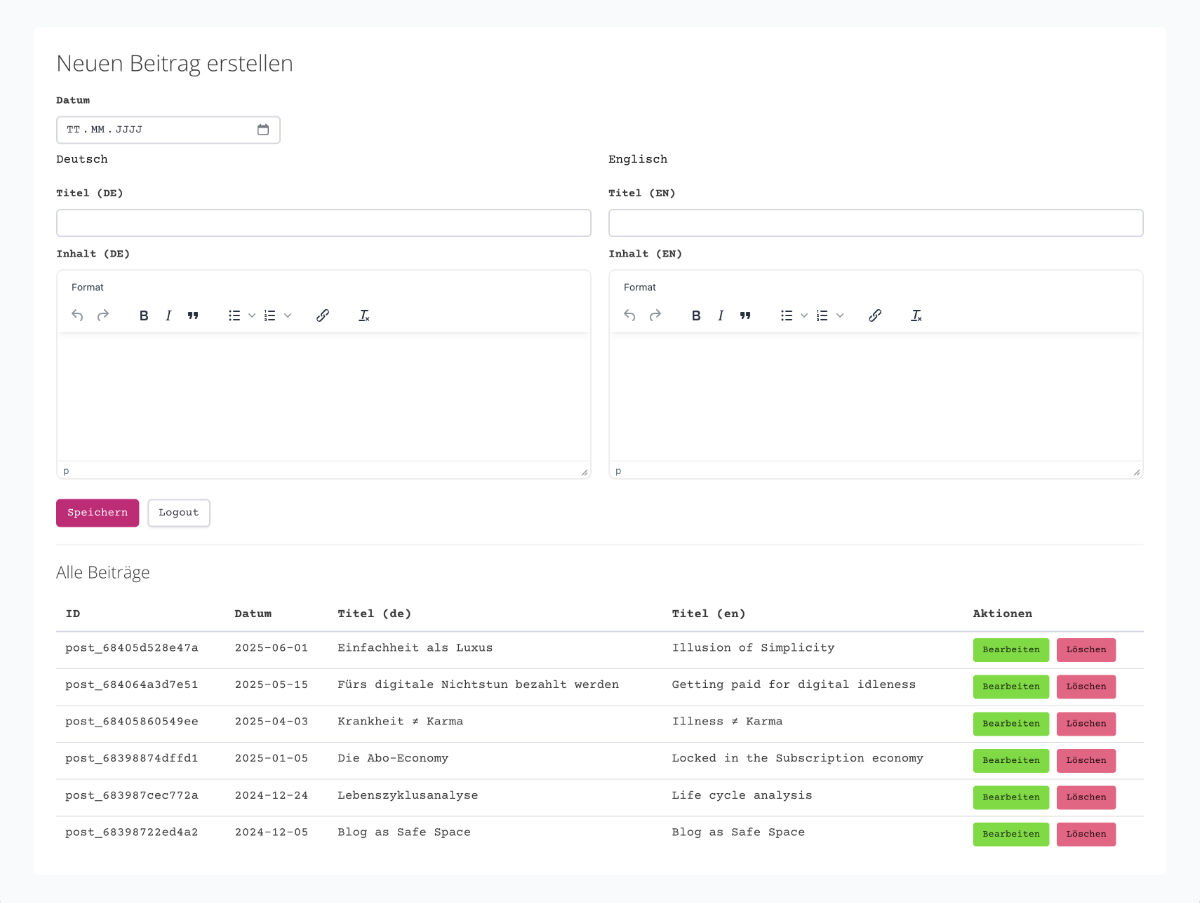
Task: Expand bullet list style options in German editor
Action: point(252,315)
